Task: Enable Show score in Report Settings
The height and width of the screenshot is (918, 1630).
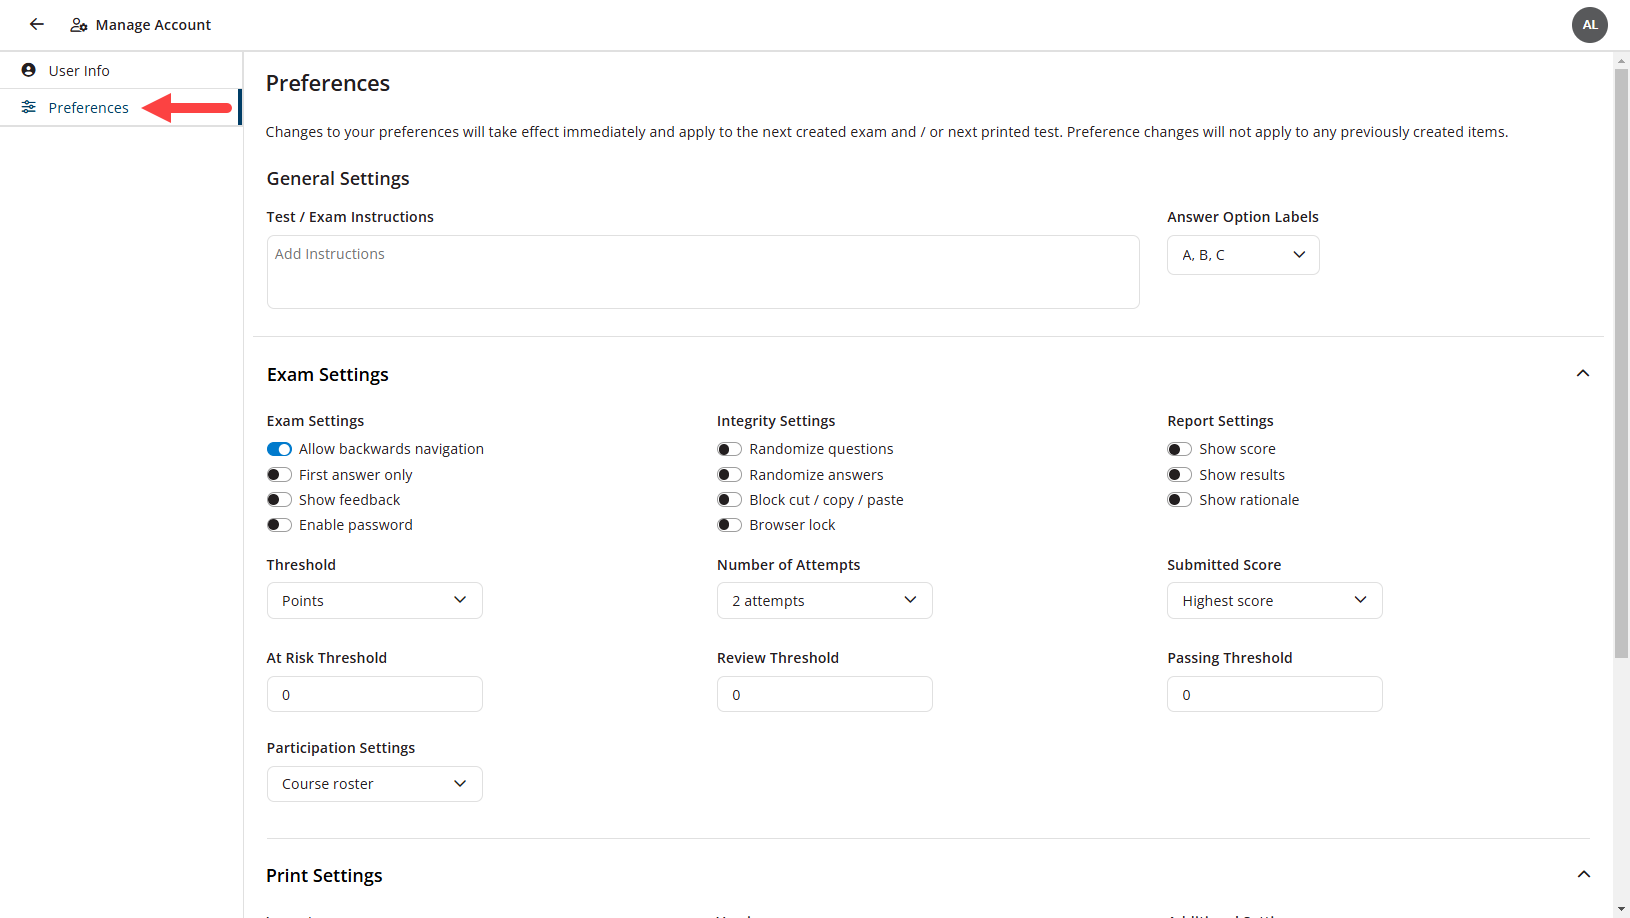Action: point(1179,448)
